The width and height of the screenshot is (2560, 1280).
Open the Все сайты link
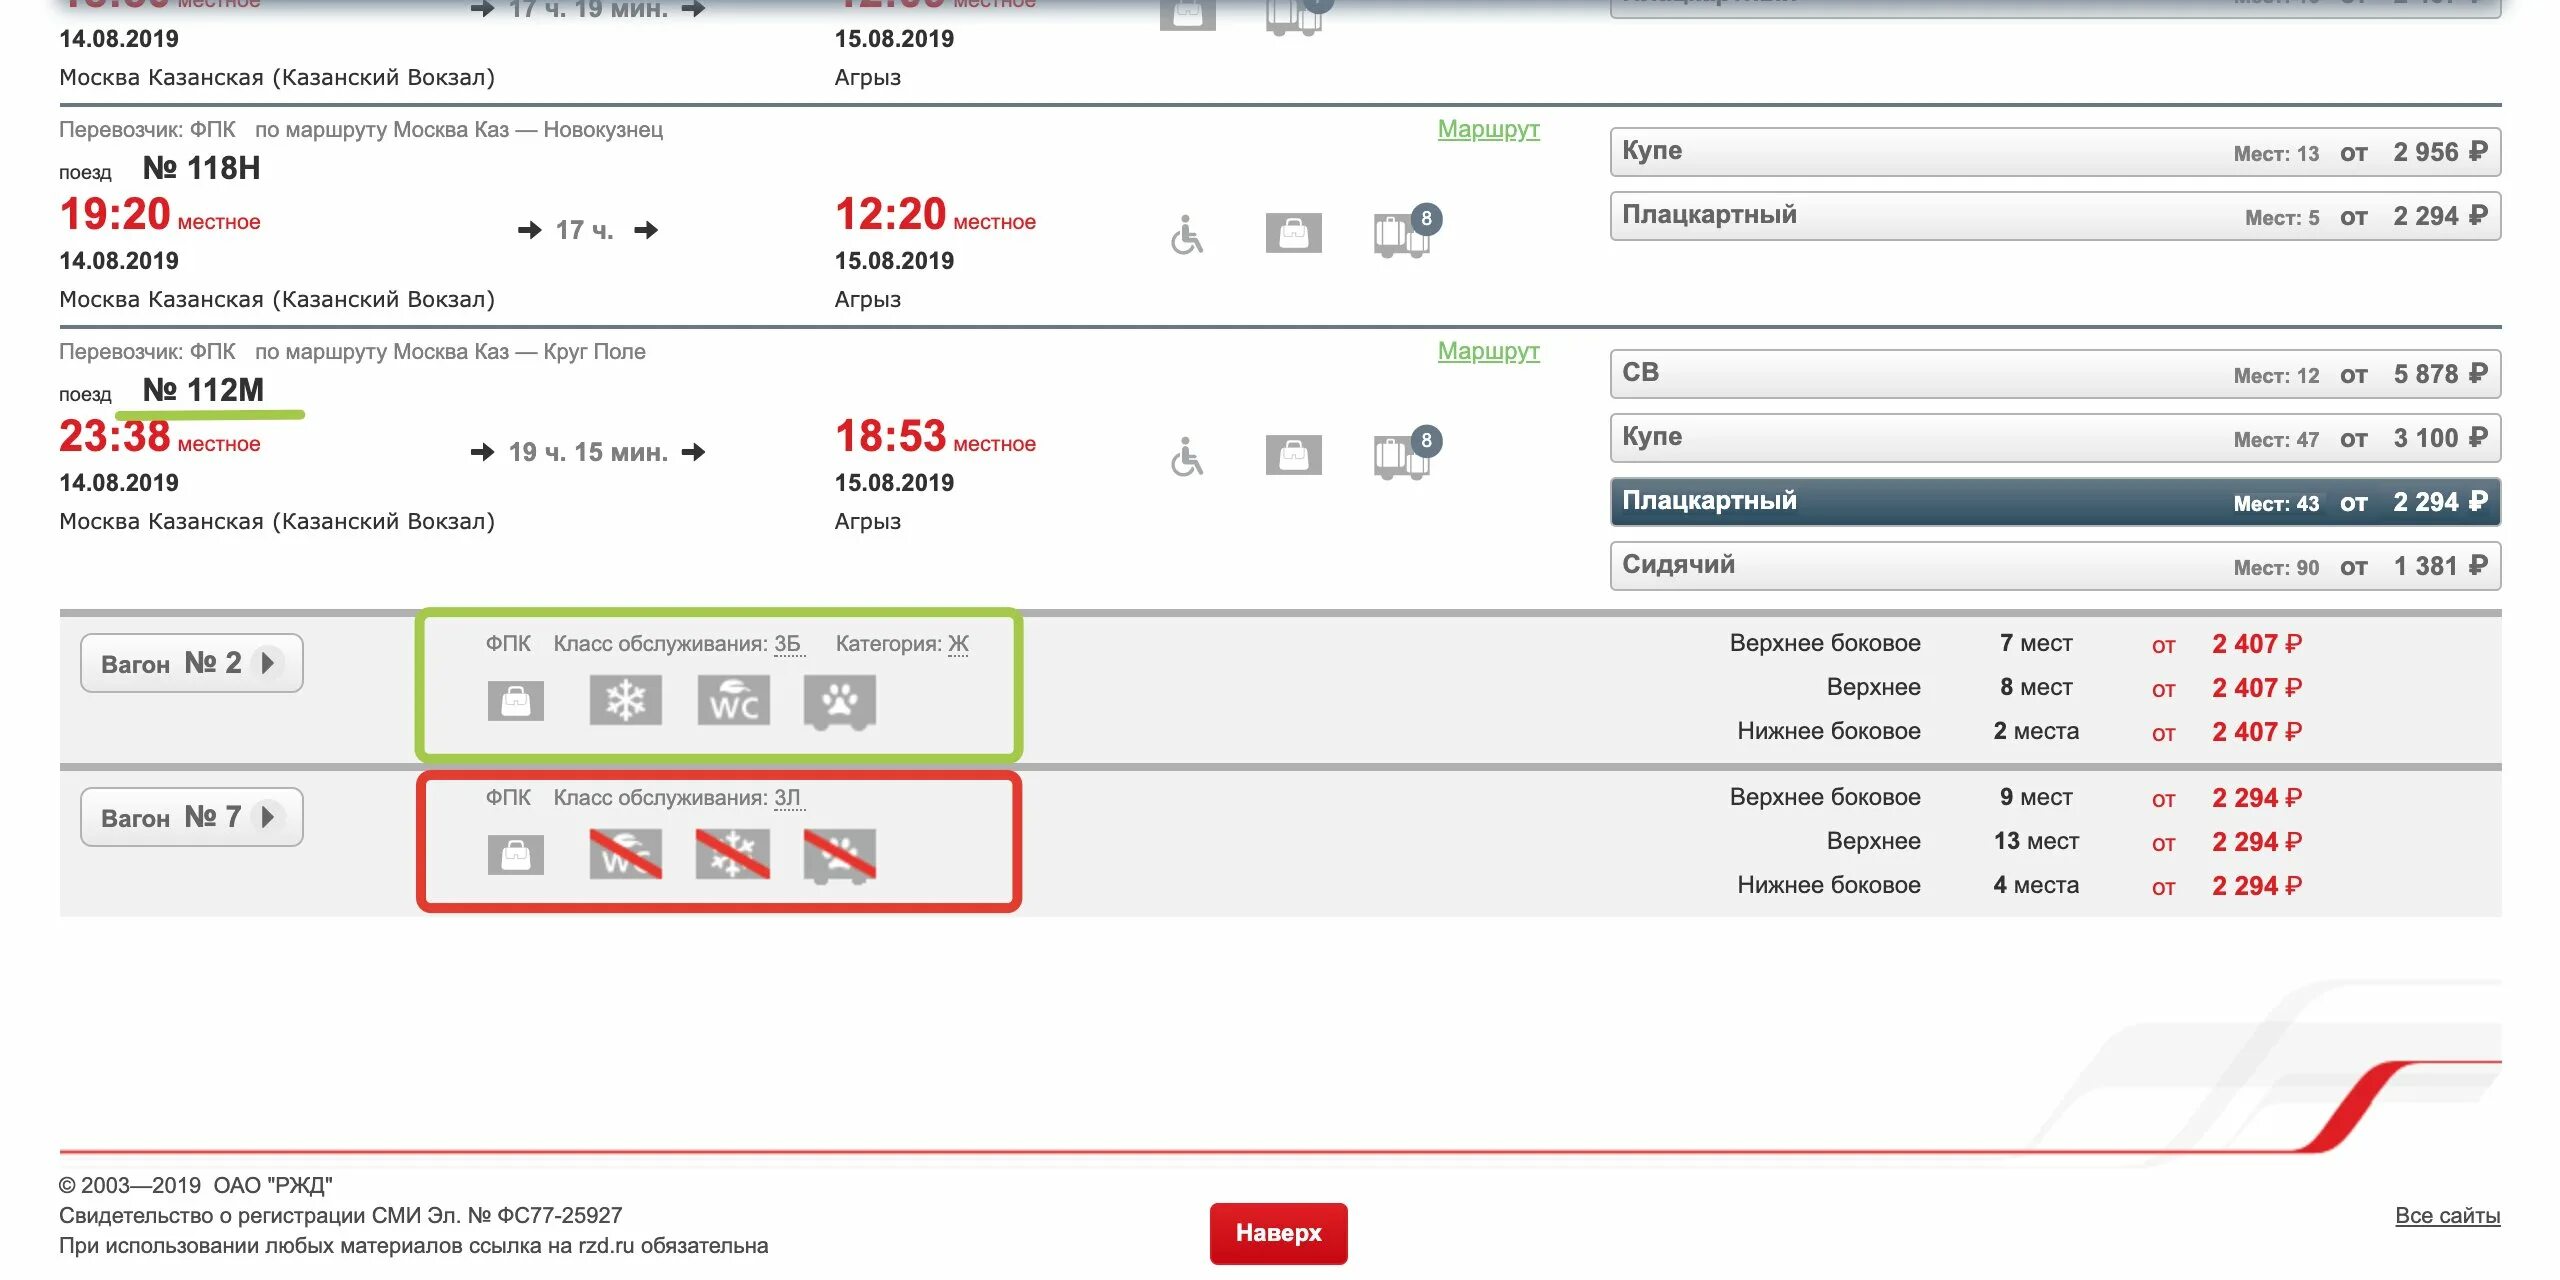pyautogui.click(x=2447, y=1215)
